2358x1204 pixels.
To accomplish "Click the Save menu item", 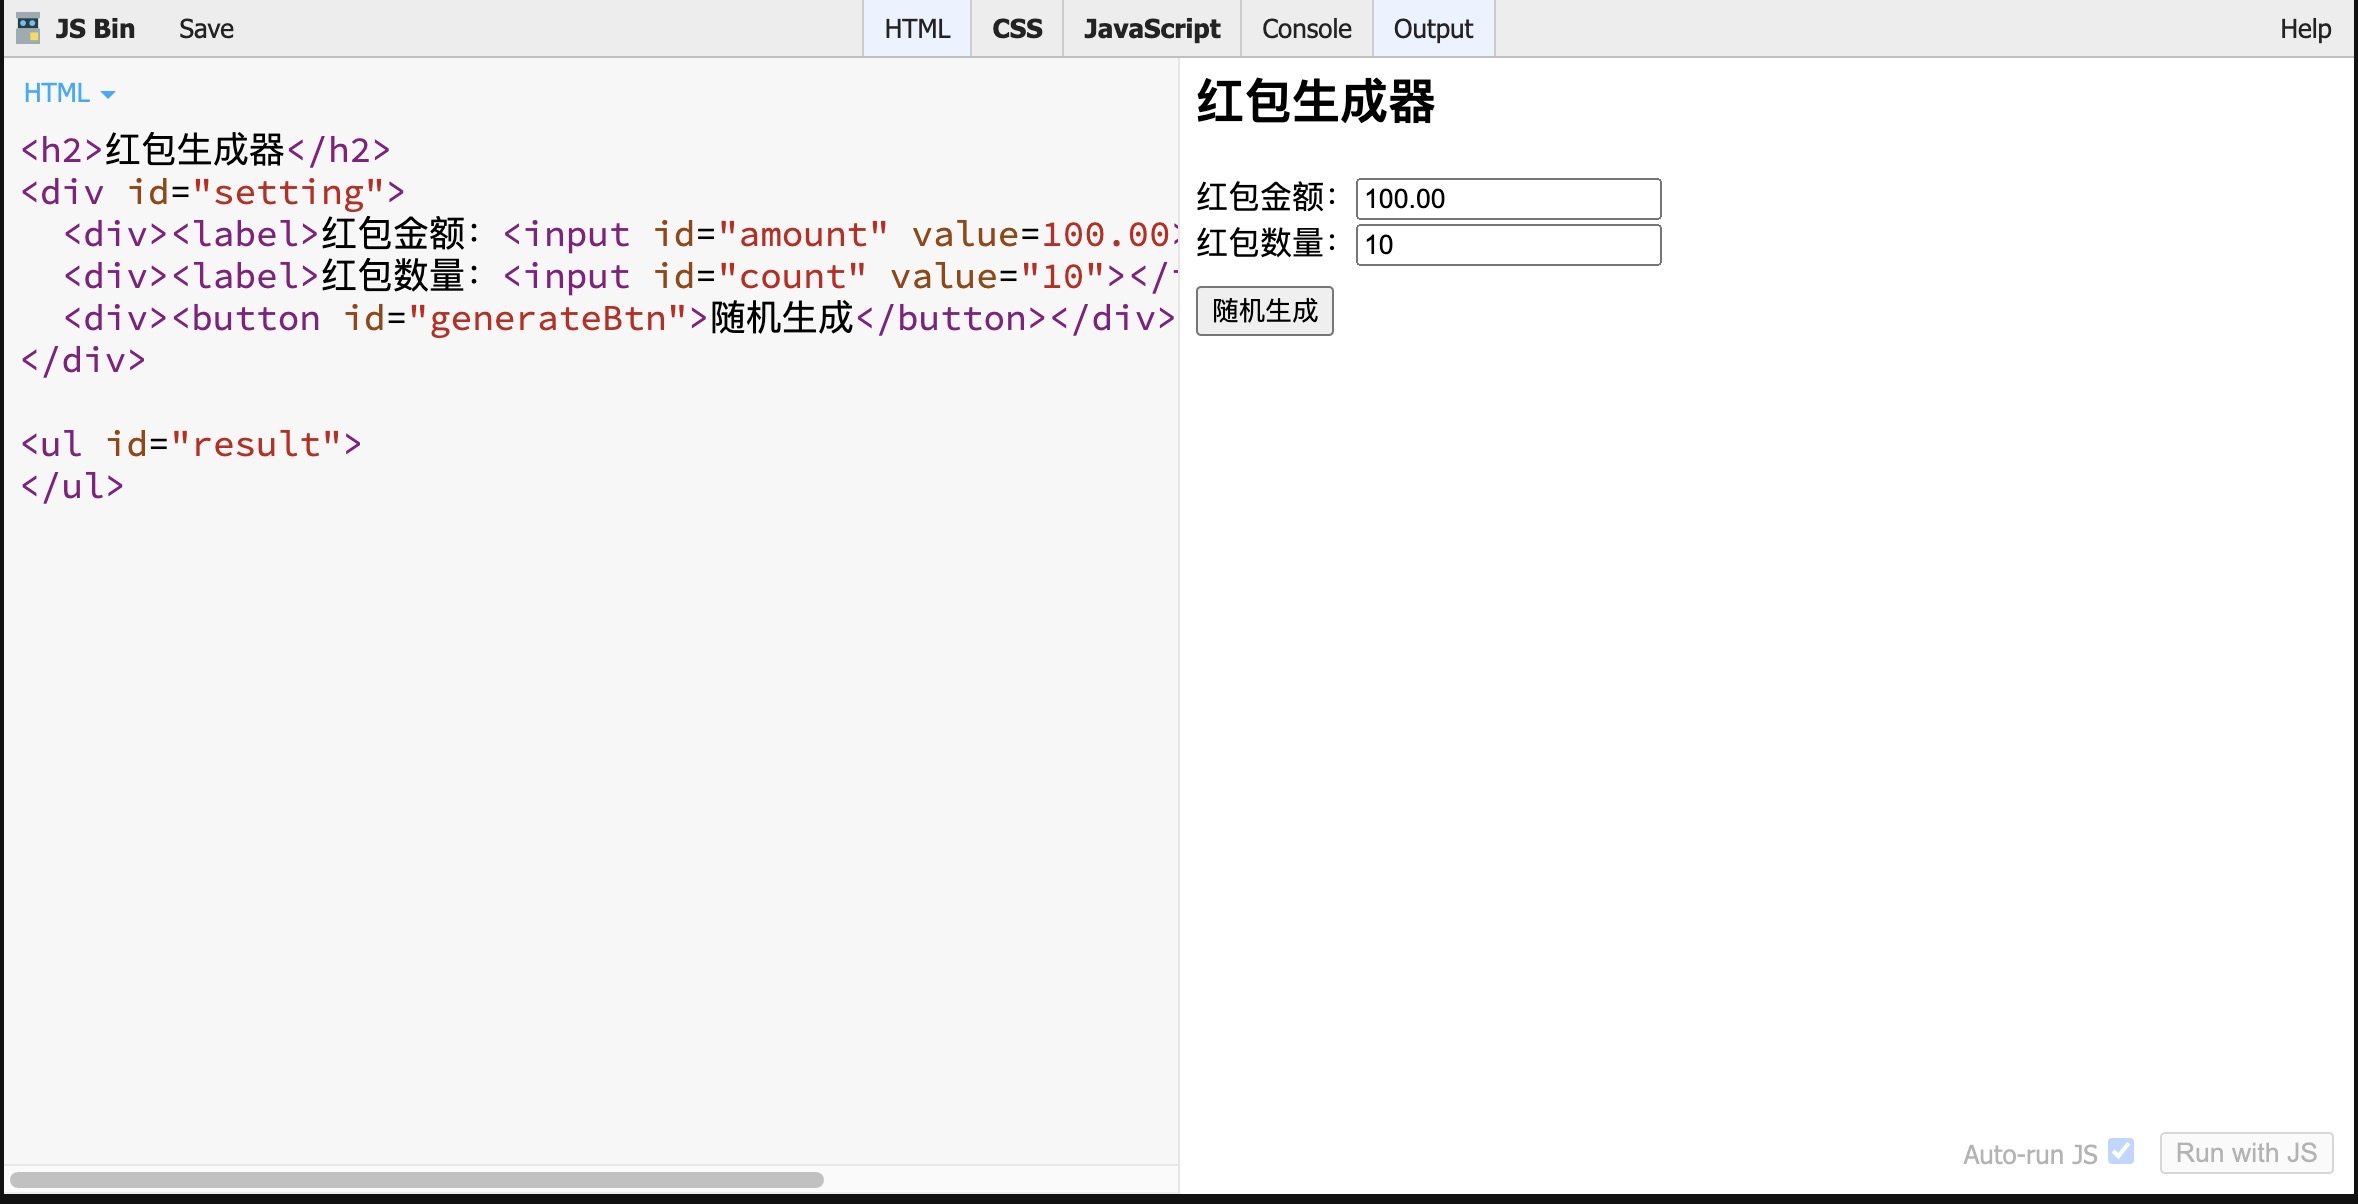I will tap(205, 28).
